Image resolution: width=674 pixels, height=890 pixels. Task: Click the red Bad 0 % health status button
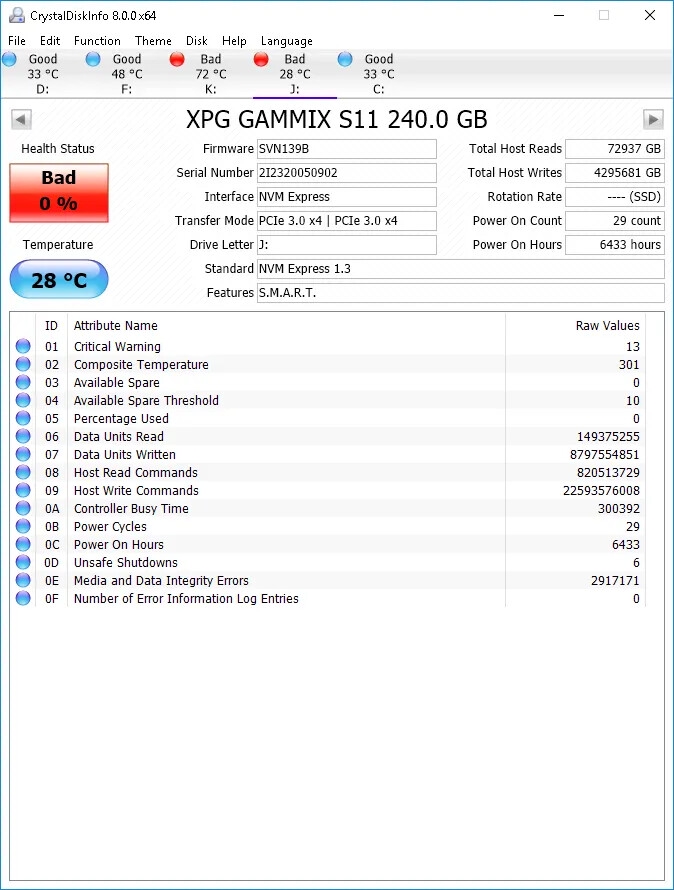click(59, 193)
